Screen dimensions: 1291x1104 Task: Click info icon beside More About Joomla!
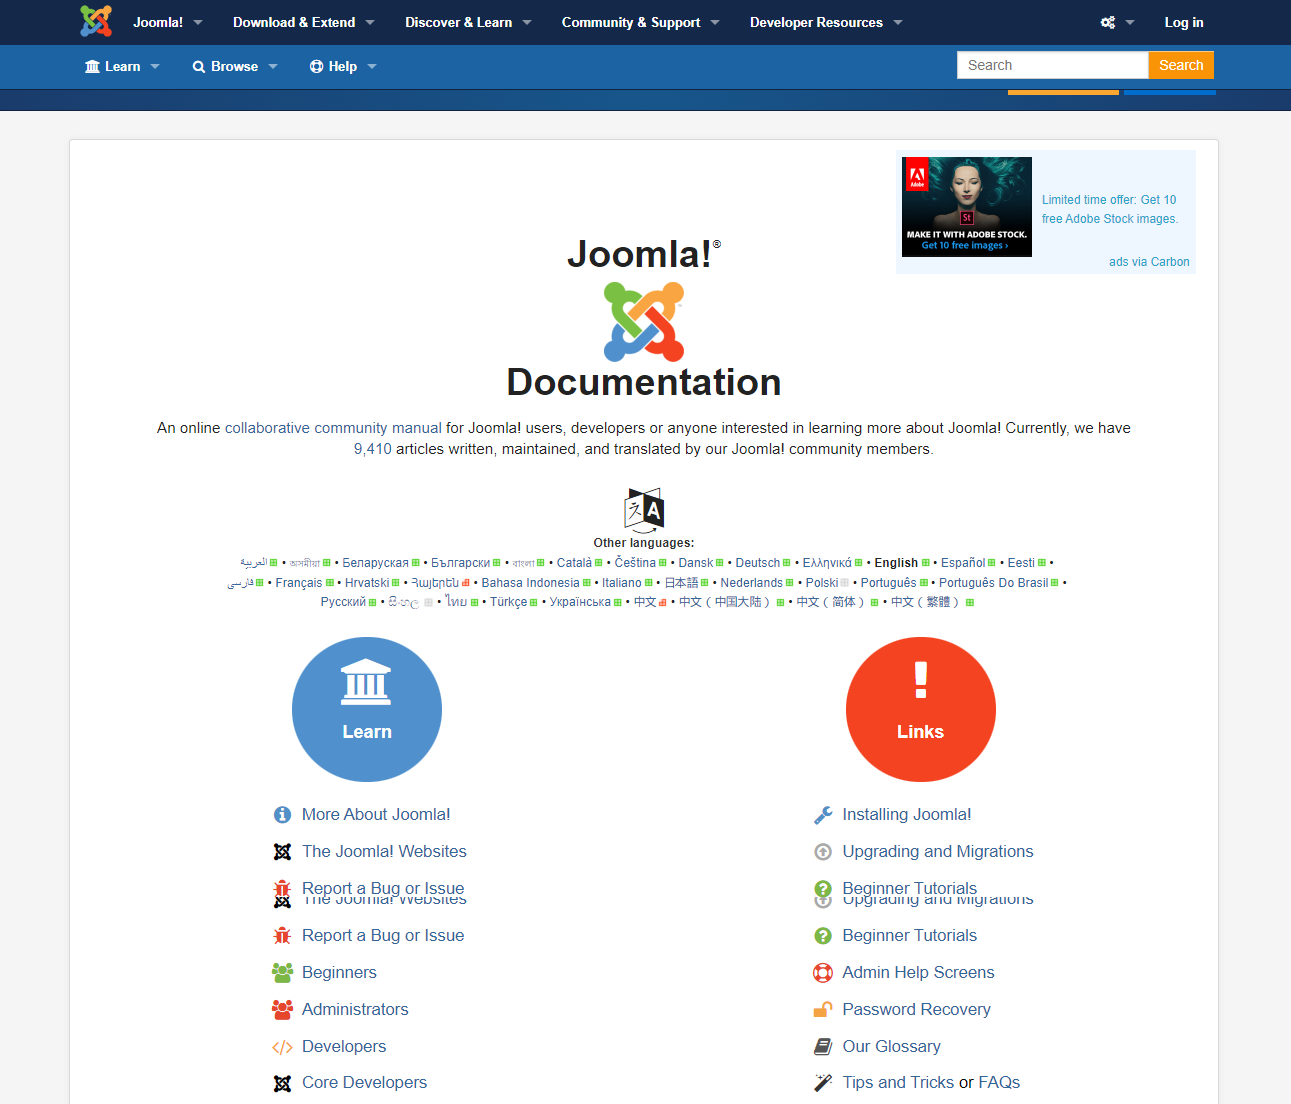282,815
